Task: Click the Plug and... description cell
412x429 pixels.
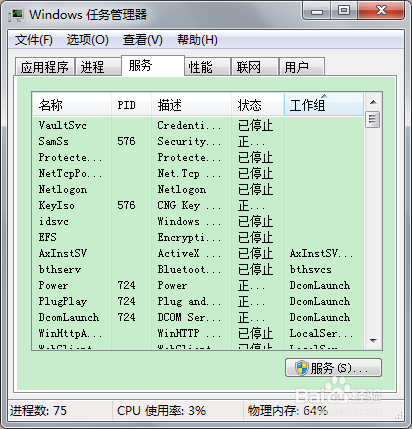Action: coord(189,301)
